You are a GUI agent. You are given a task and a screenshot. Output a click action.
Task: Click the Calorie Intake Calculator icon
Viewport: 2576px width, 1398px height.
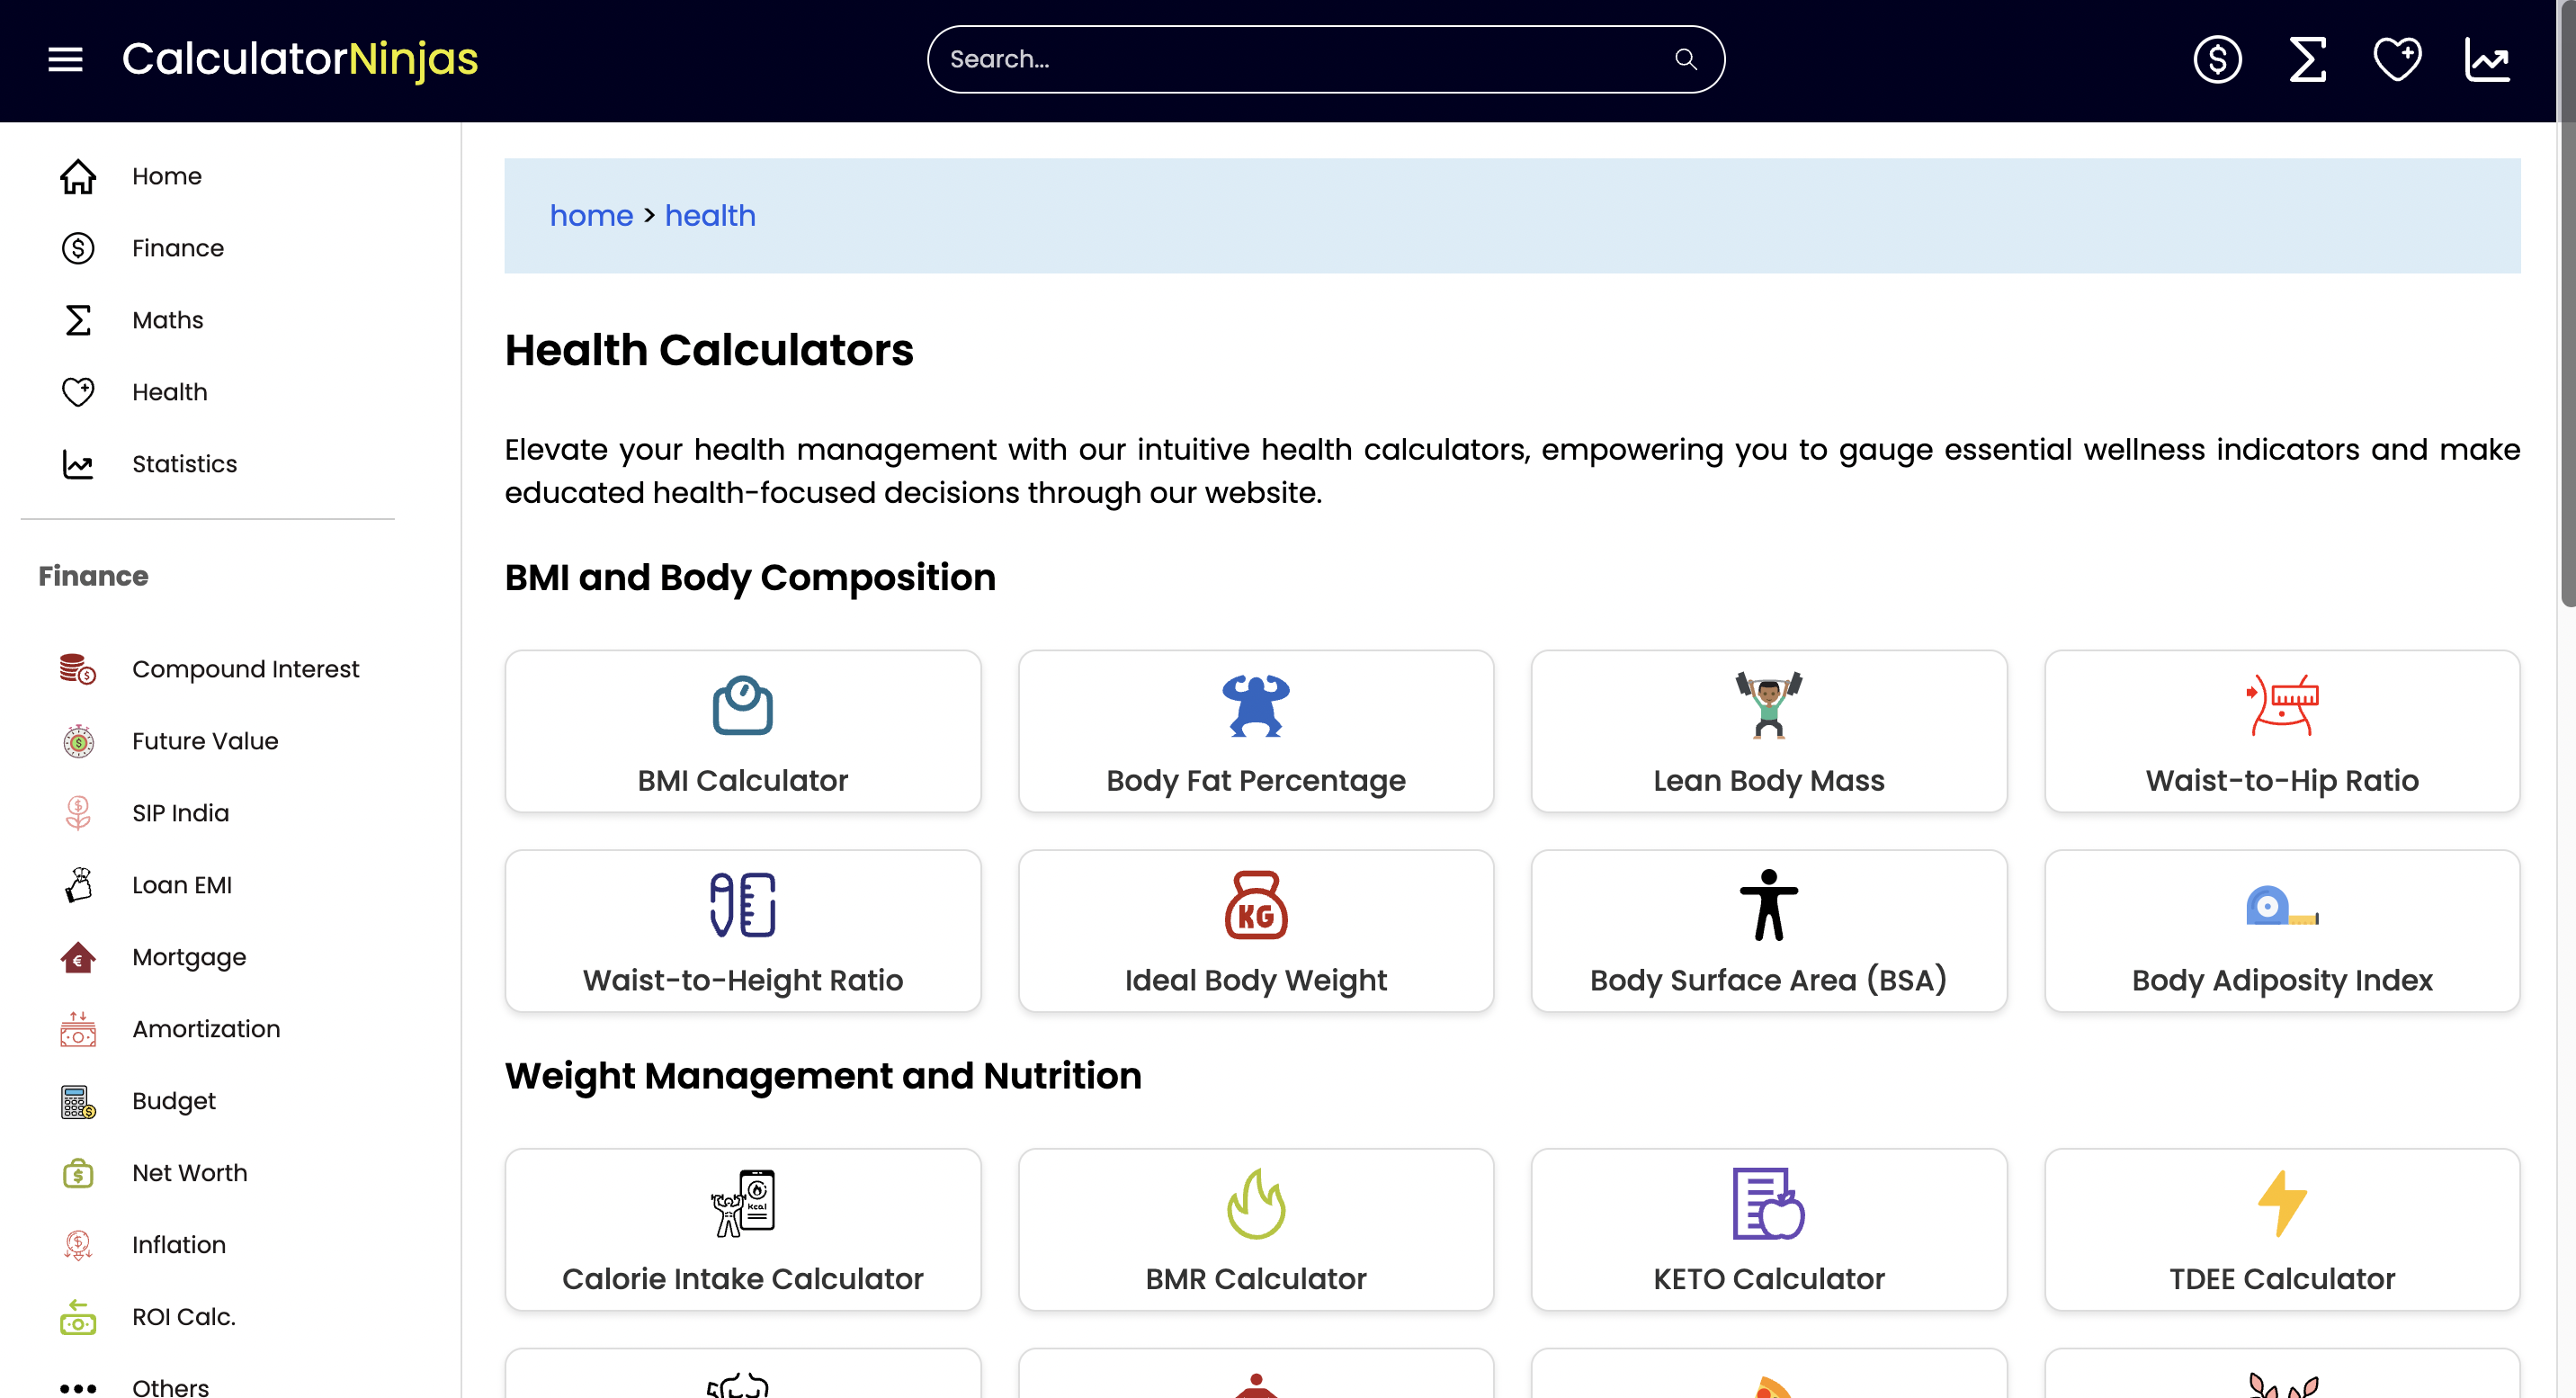click(x=743, y=1203)
